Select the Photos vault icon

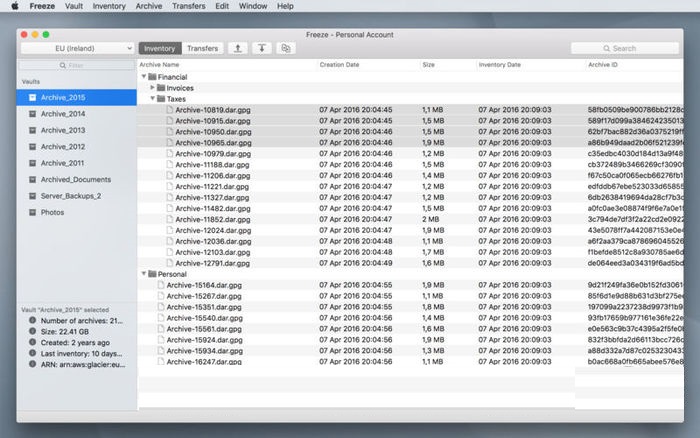32,213
